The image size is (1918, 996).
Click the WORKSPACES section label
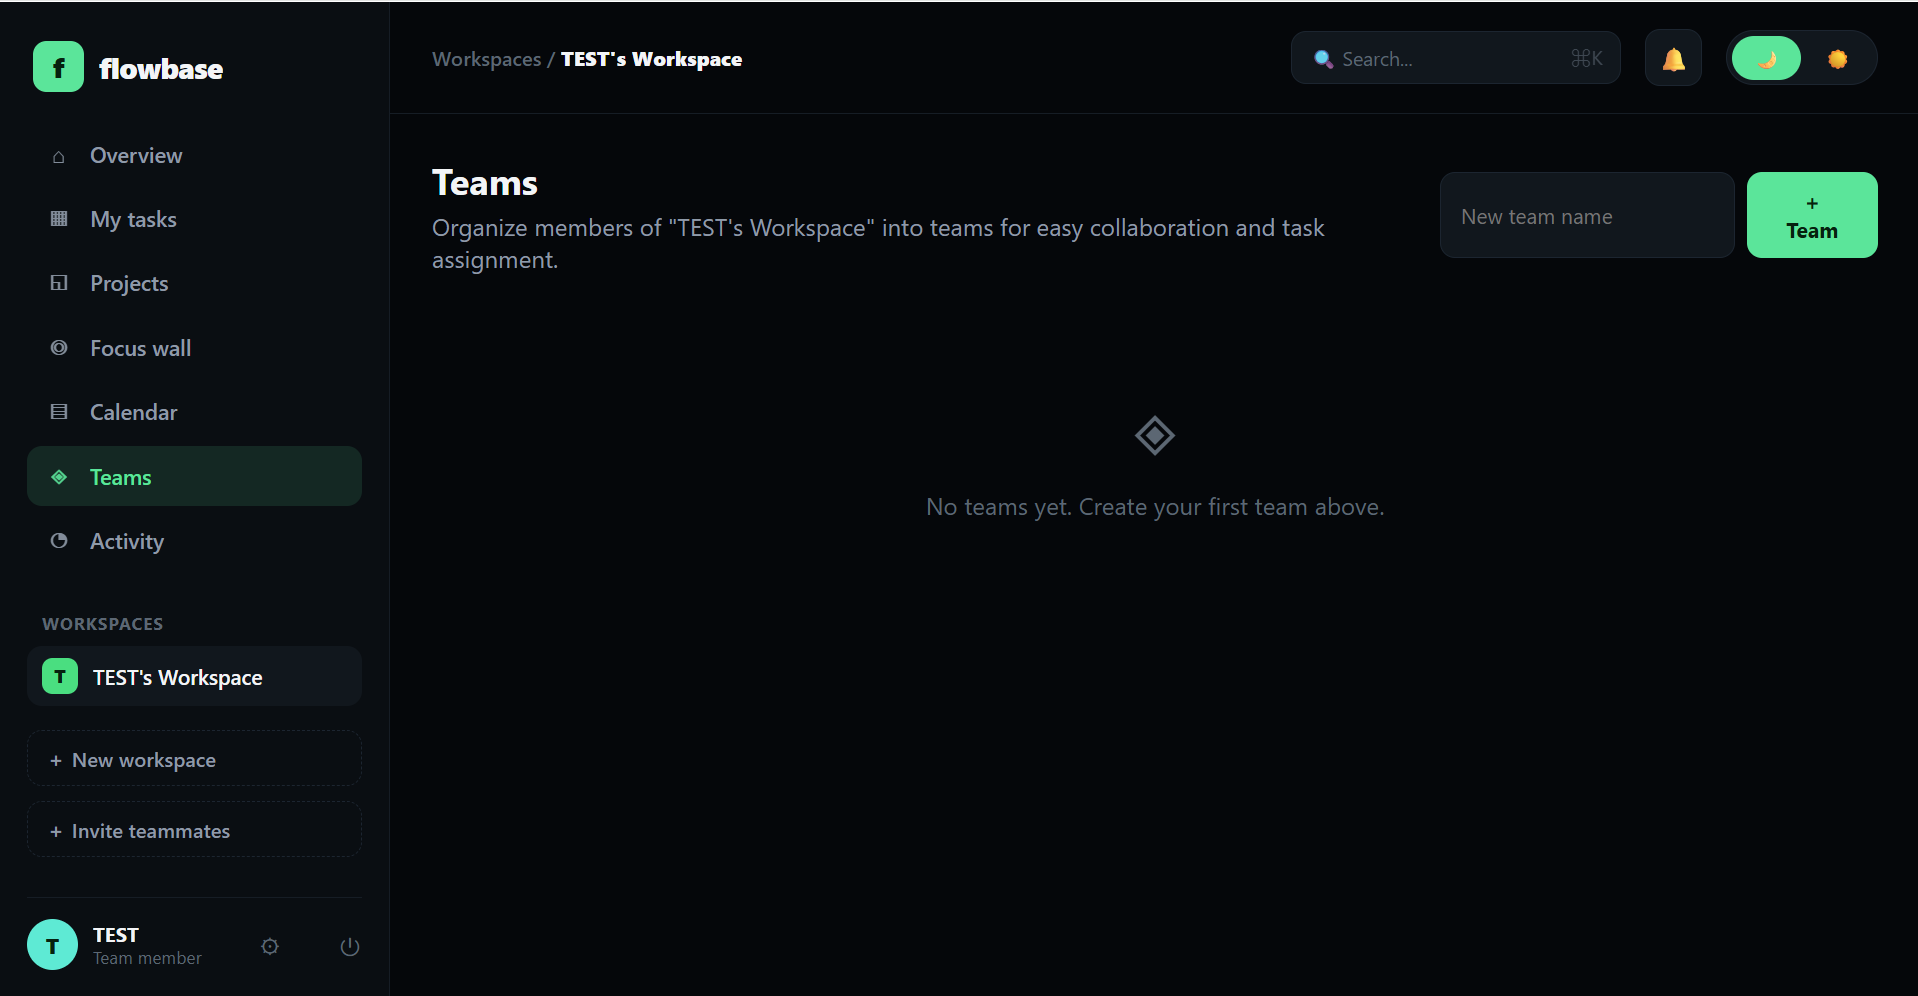point(103,624)
